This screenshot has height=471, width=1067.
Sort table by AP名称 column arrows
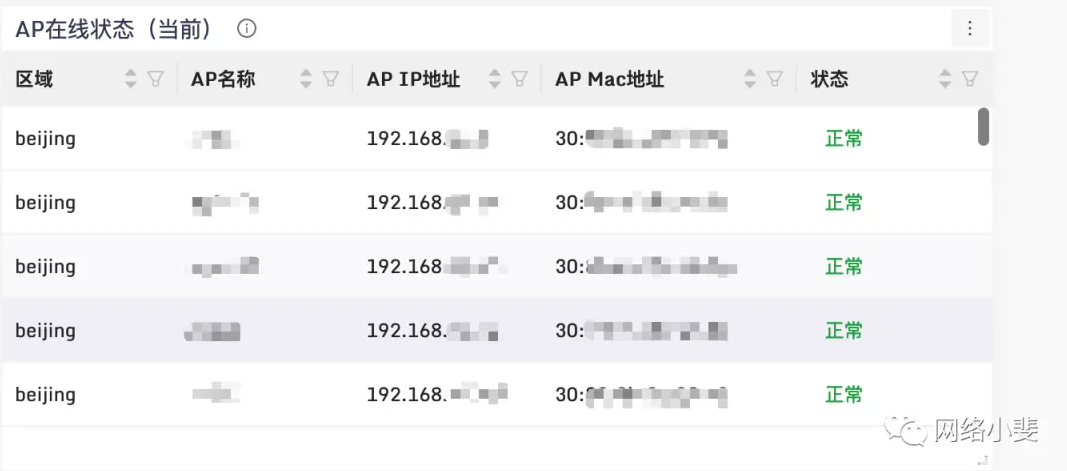(307, 79)
